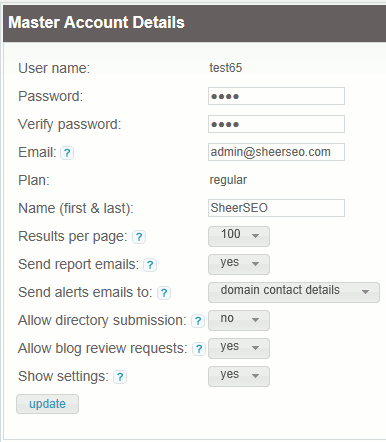The height and width of the screenshot is (442, 386).
Task: Click the Allow blog review requests: label
Action: coord(103,349)
